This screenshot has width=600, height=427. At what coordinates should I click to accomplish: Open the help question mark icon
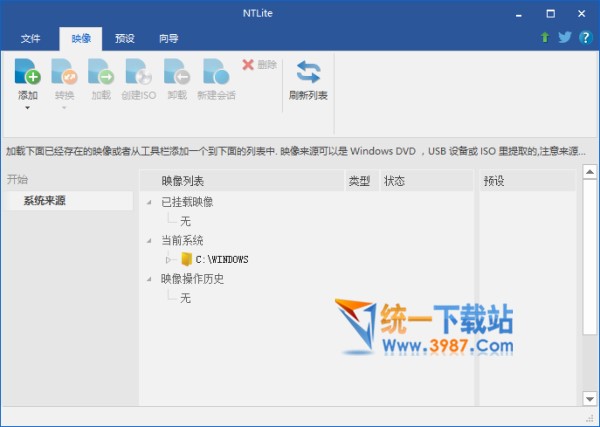point(585,38)
